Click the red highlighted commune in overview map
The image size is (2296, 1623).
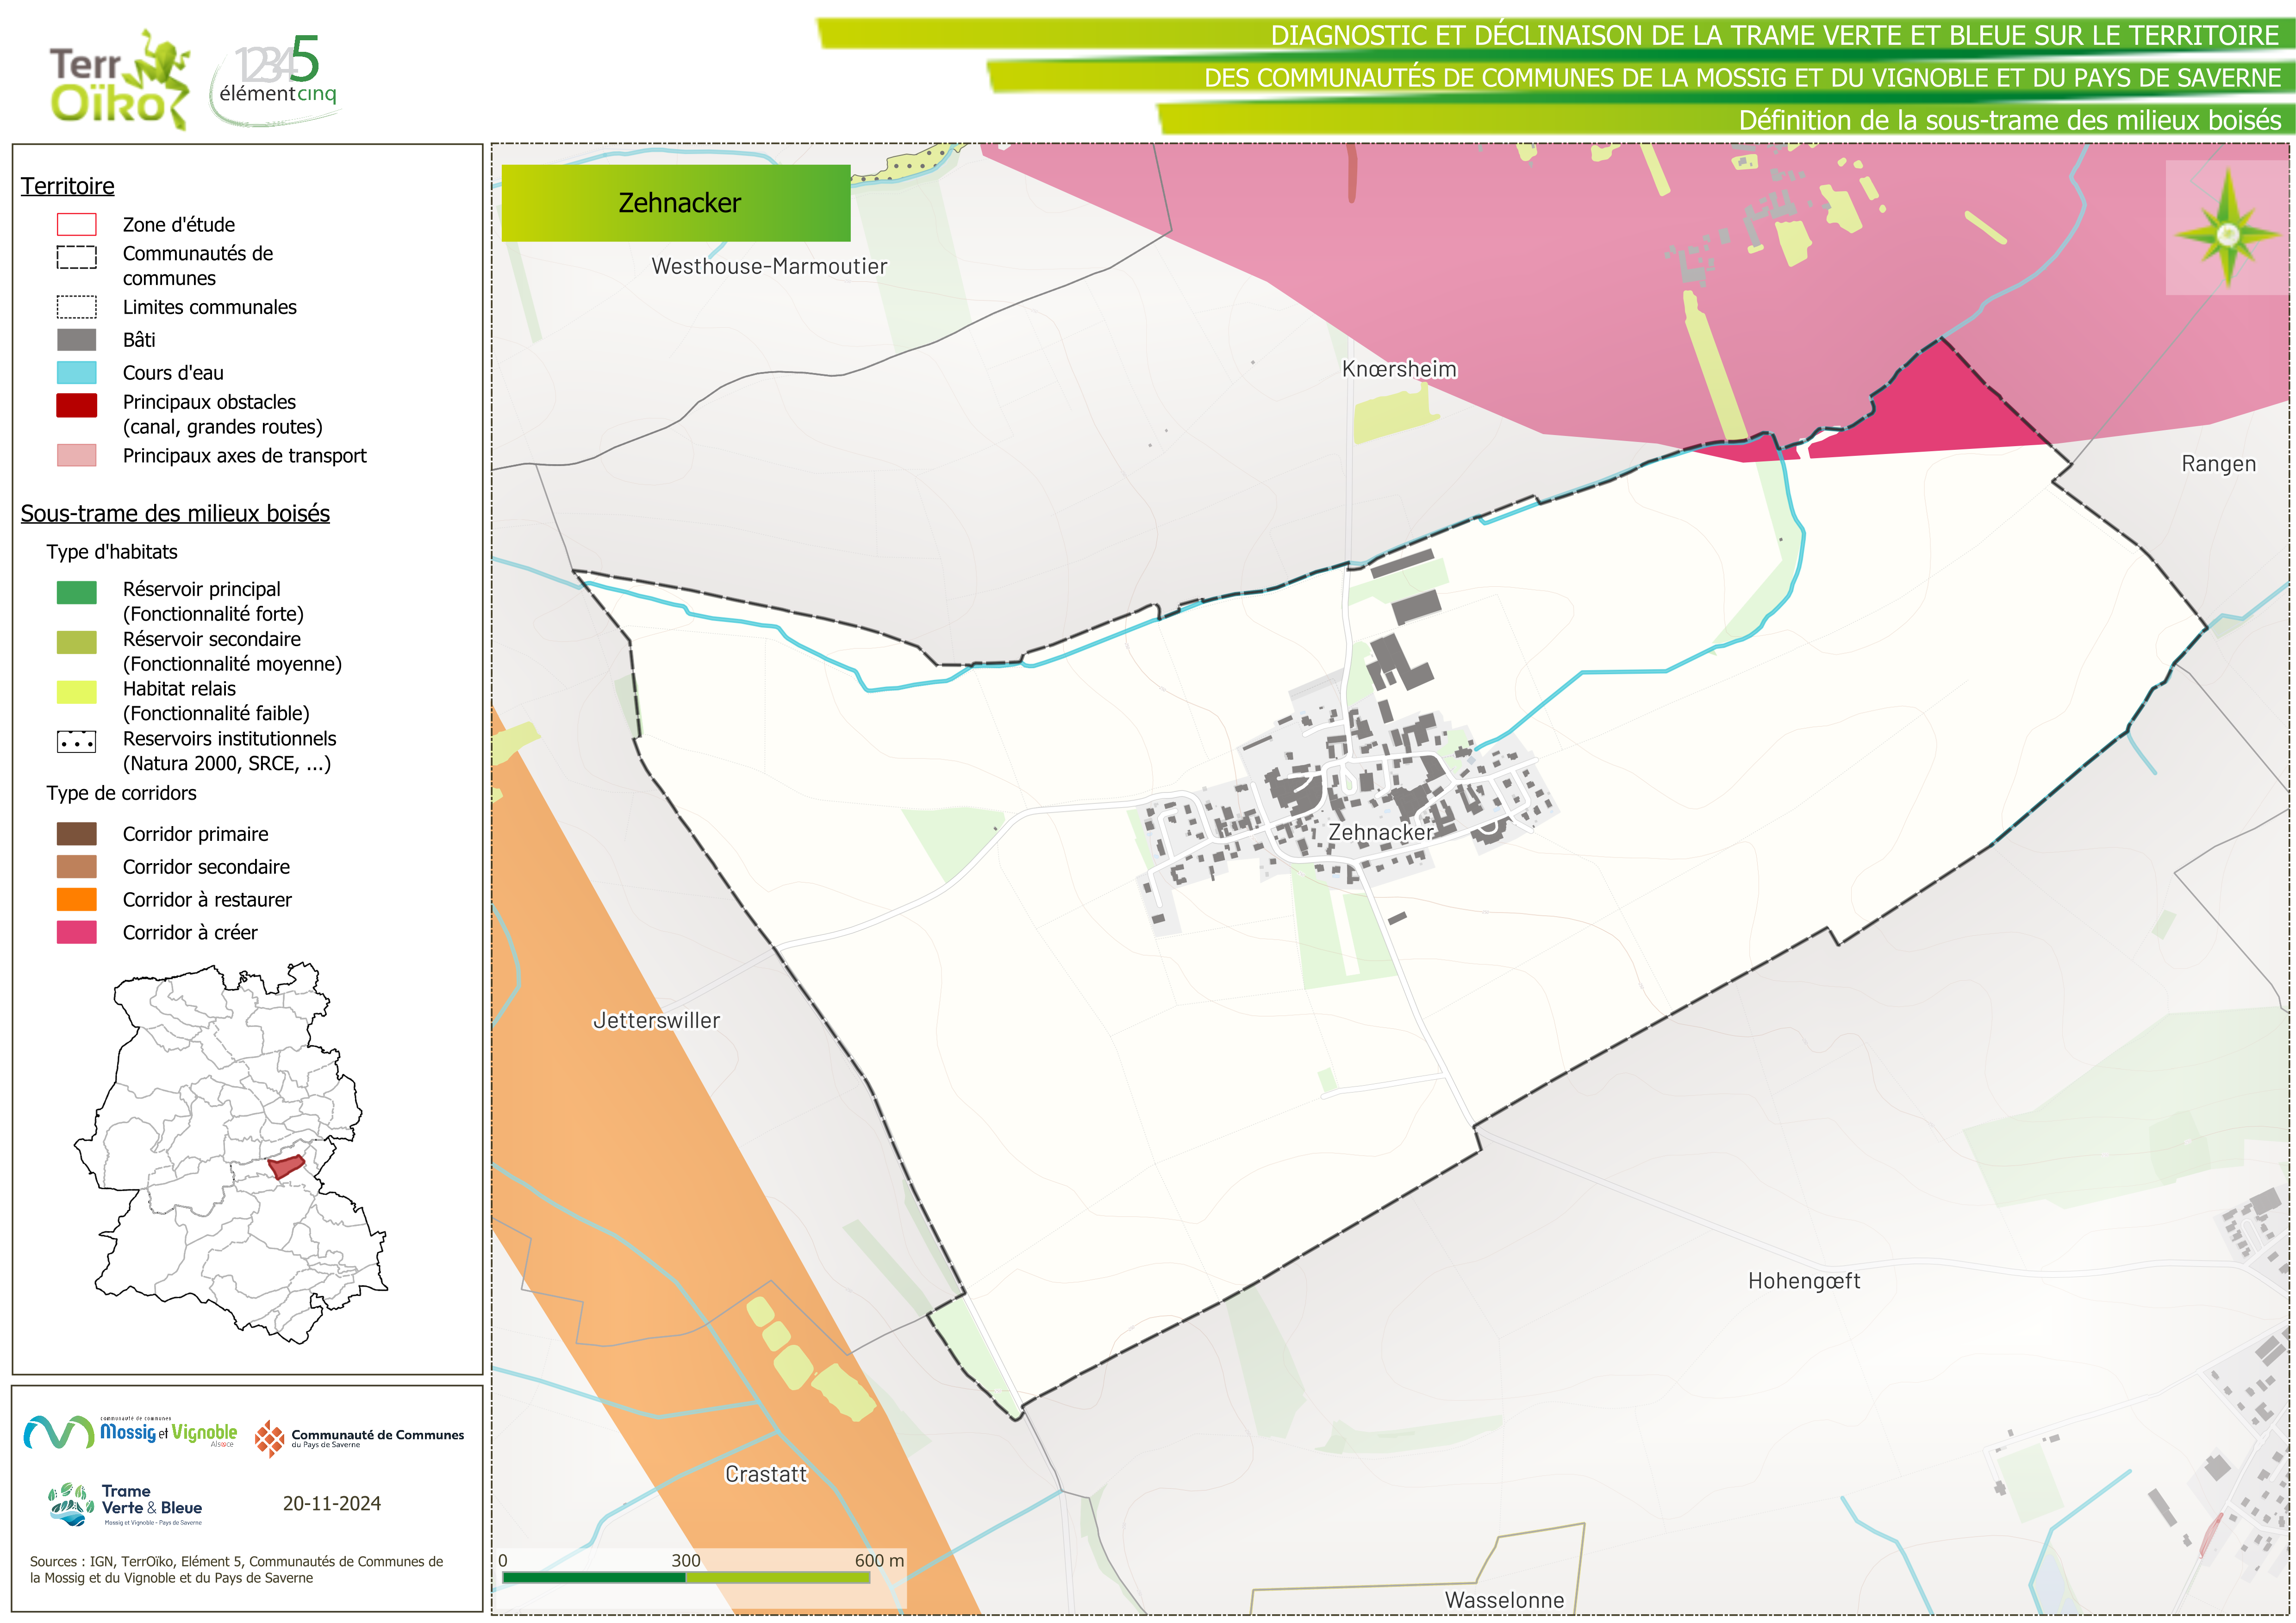tap(286, 1166)
